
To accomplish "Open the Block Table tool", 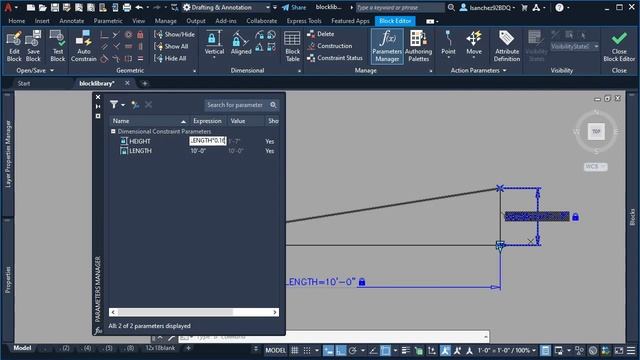I will click(x=292, y=46).
